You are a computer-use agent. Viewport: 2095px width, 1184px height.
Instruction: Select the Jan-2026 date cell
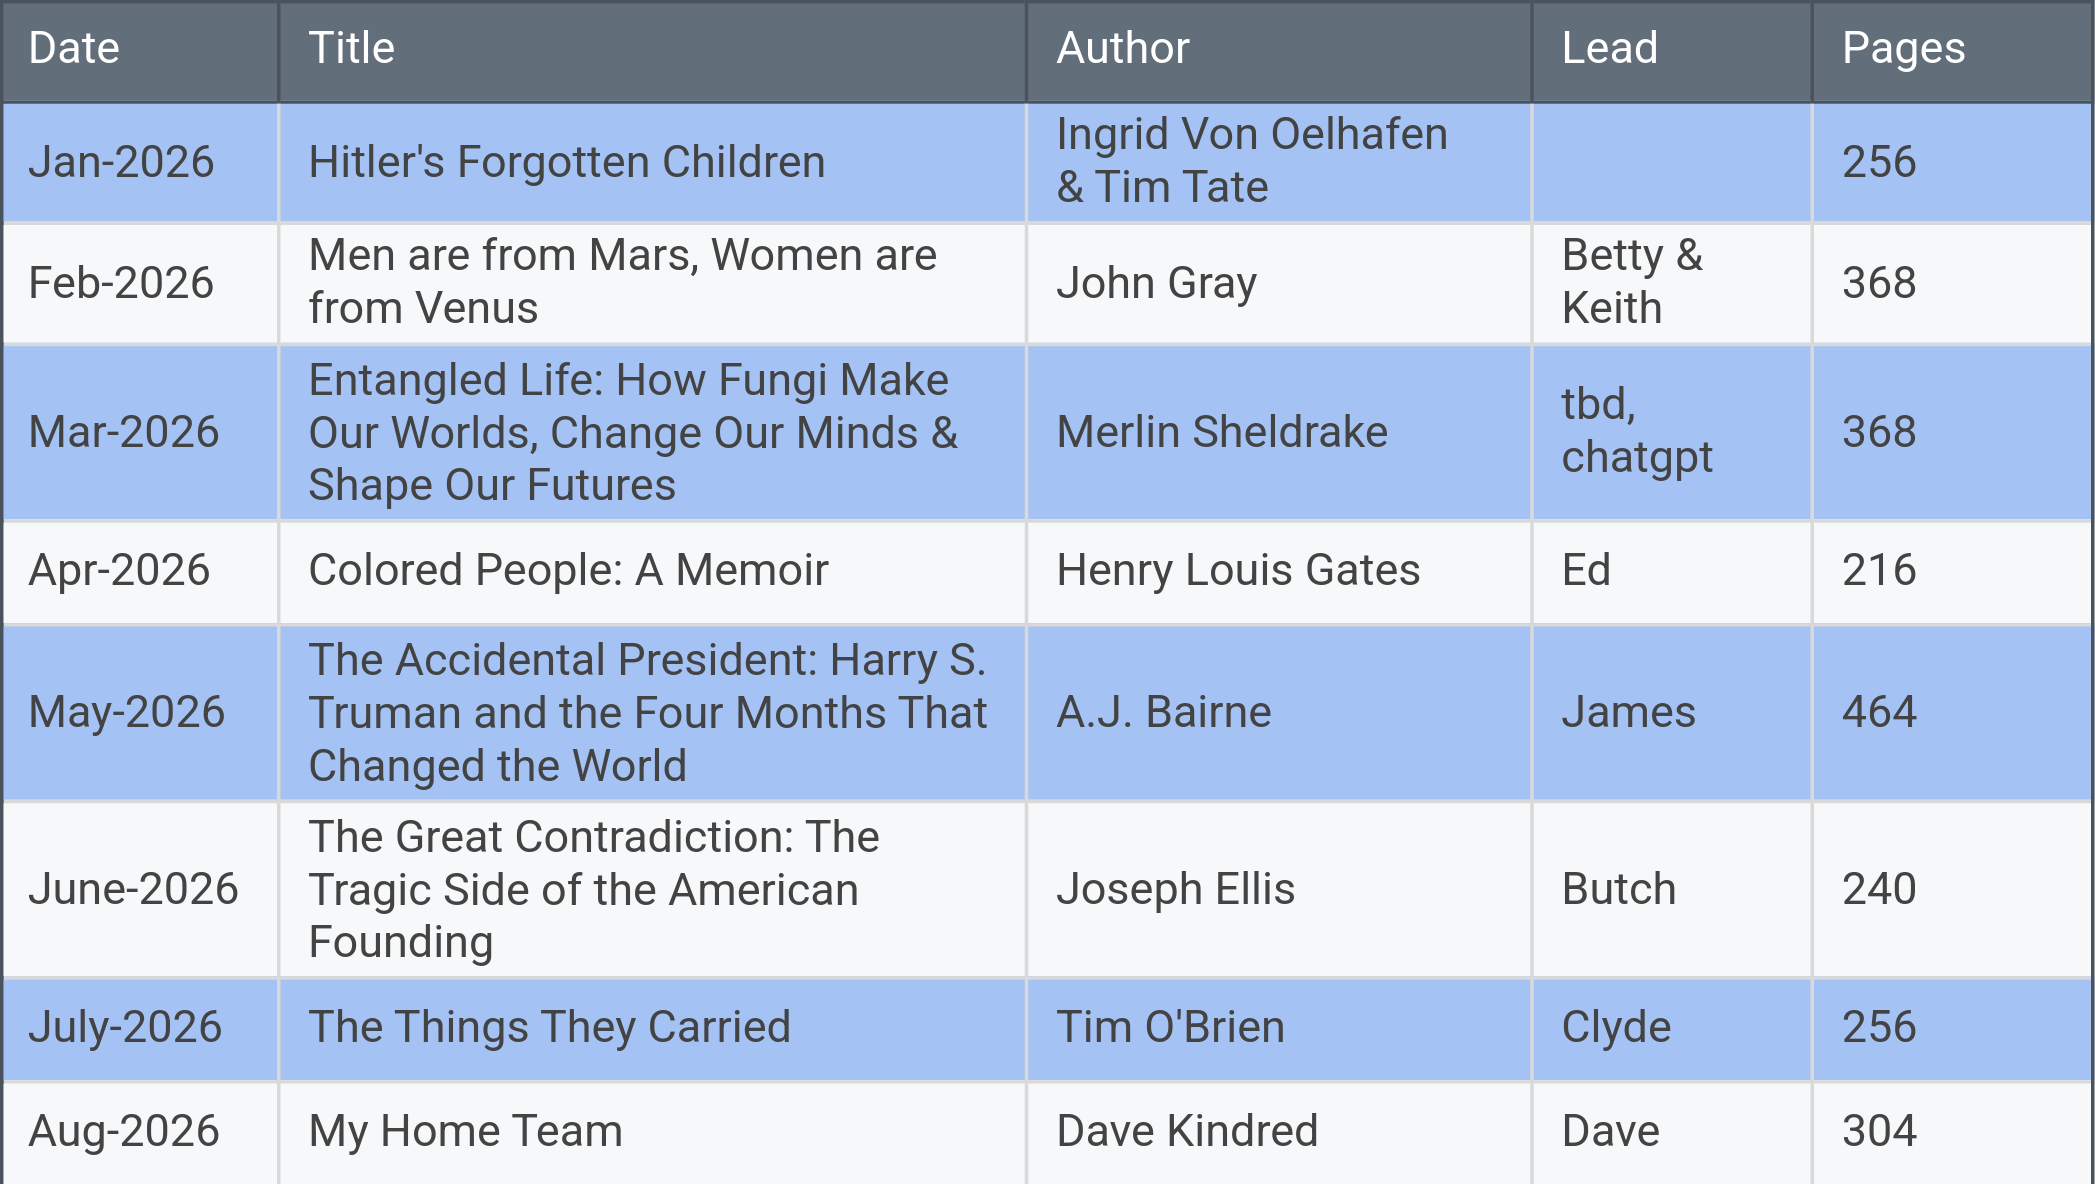coord(121,162)
